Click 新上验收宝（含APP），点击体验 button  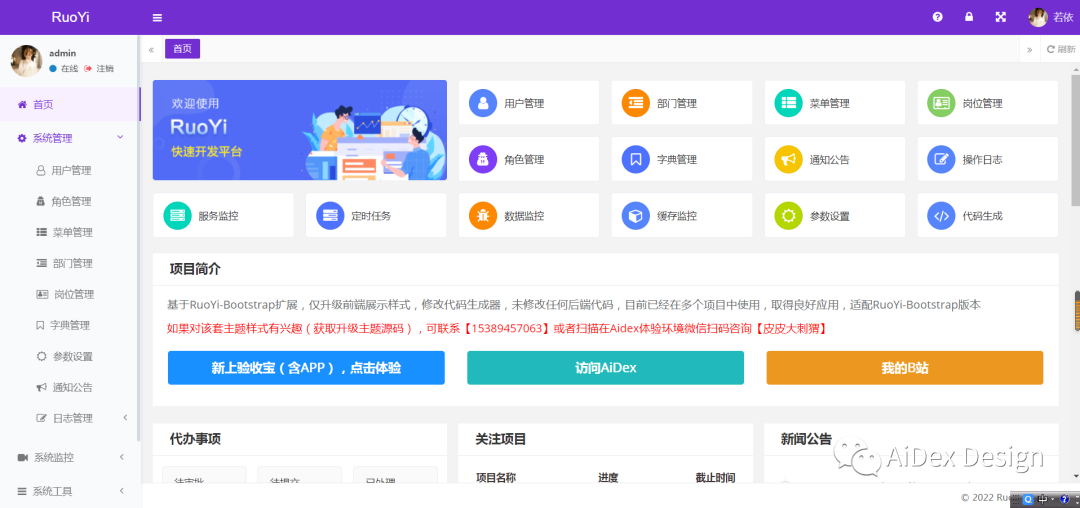pyautogui.click(x=306, y=368)
